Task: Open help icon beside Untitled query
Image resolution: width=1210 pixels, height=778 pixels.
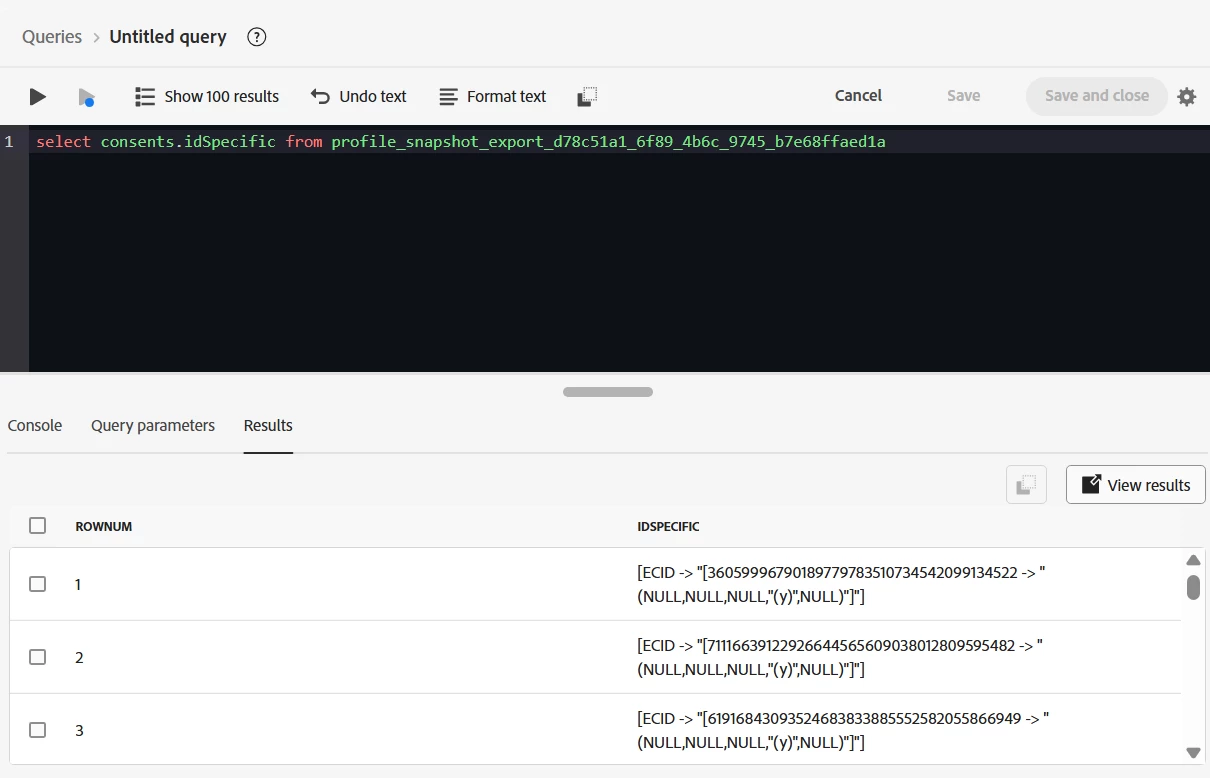Action: [257, 37]
